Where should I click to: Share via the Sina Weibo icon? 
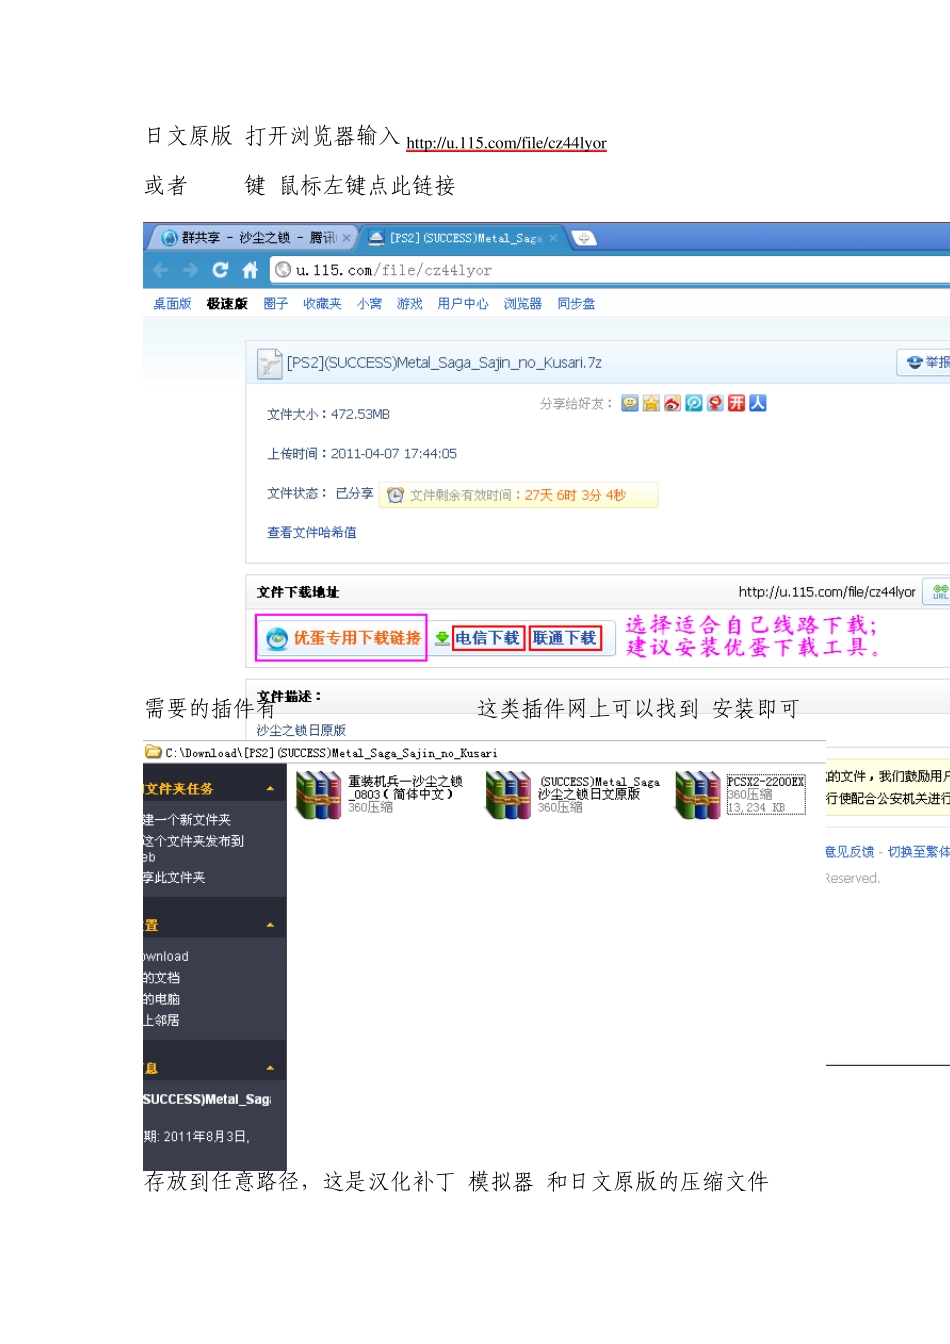672,403
